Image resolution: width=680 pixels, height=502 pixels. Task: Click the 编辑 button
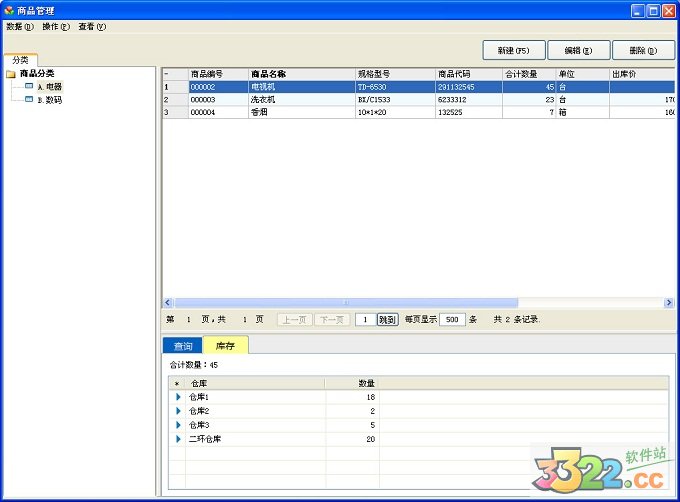coord(579,51)
